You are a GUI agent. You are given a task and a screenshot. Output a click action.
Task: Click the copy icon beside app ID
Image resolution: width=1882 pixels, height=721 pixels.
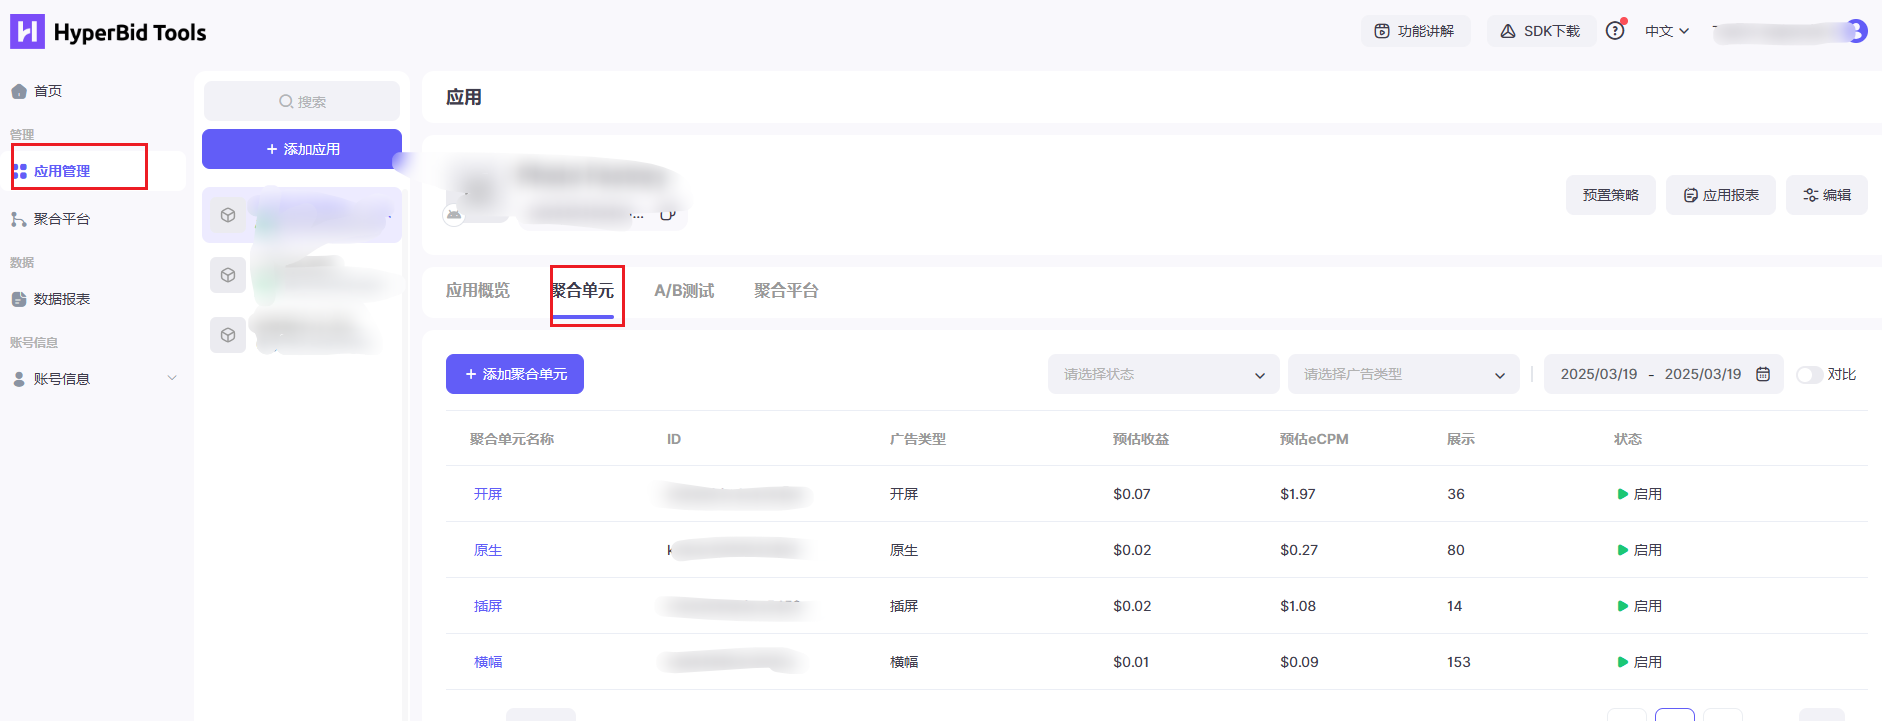pyautogui.click(x=668, y=213)
